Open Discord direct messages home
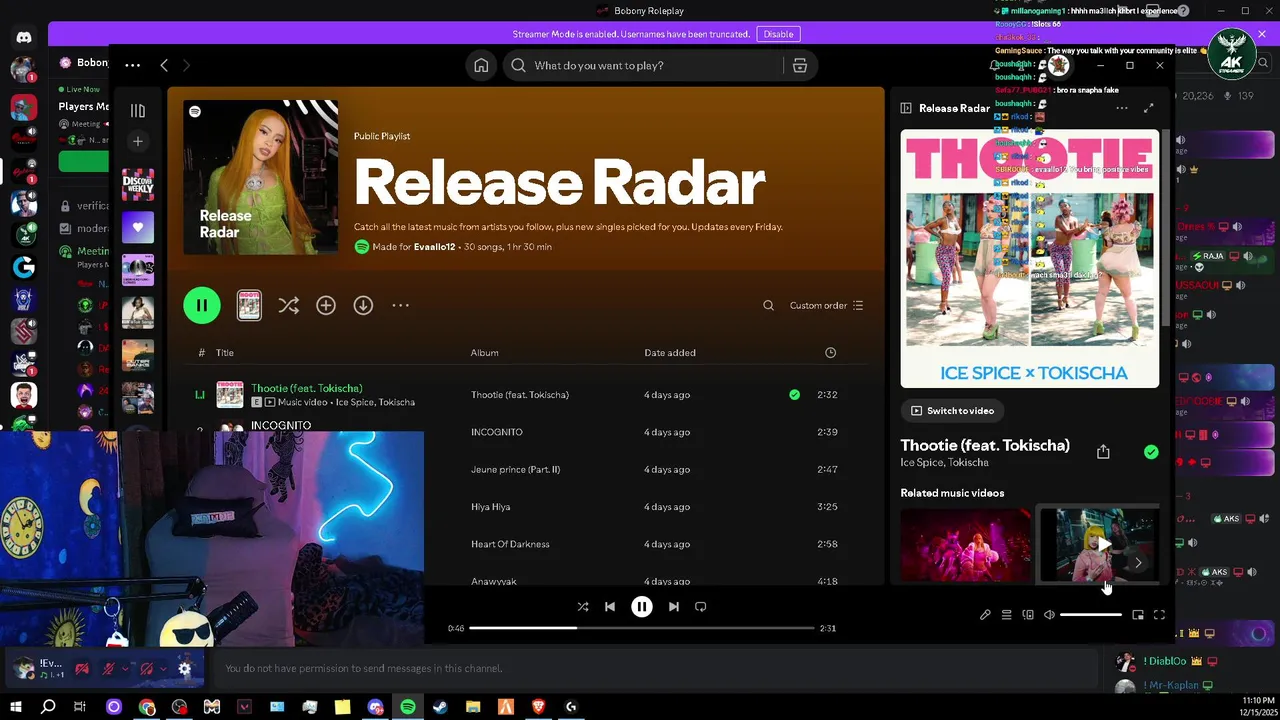1280x720 pixels. tap(24, 37)
